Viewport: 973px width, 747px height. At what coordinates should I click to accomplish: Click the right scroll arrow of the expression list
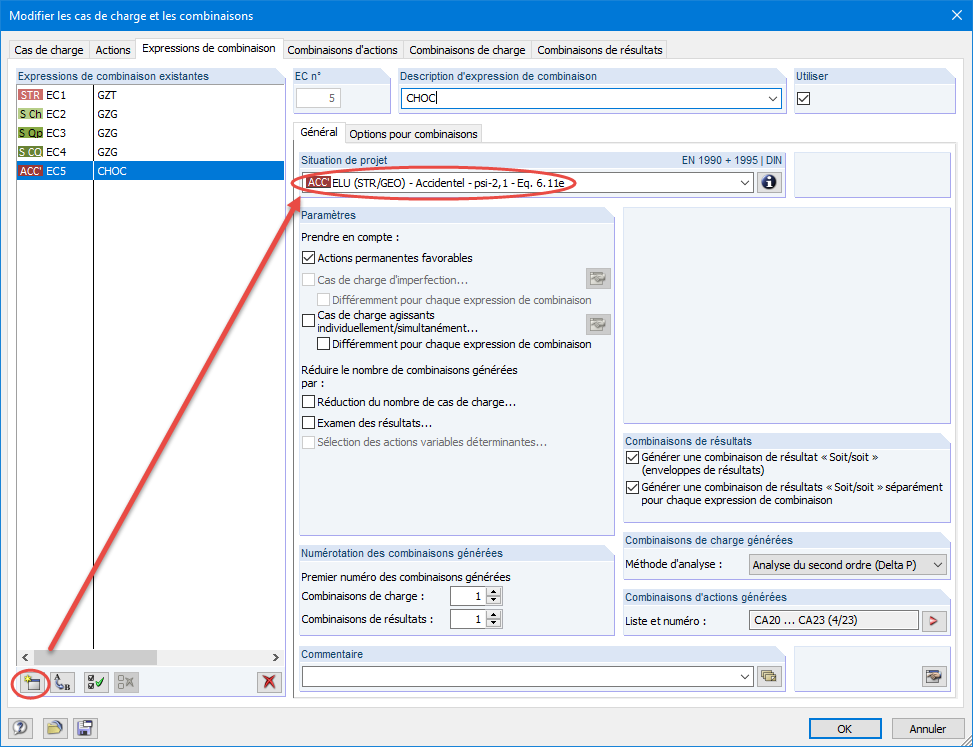(276, 658)
